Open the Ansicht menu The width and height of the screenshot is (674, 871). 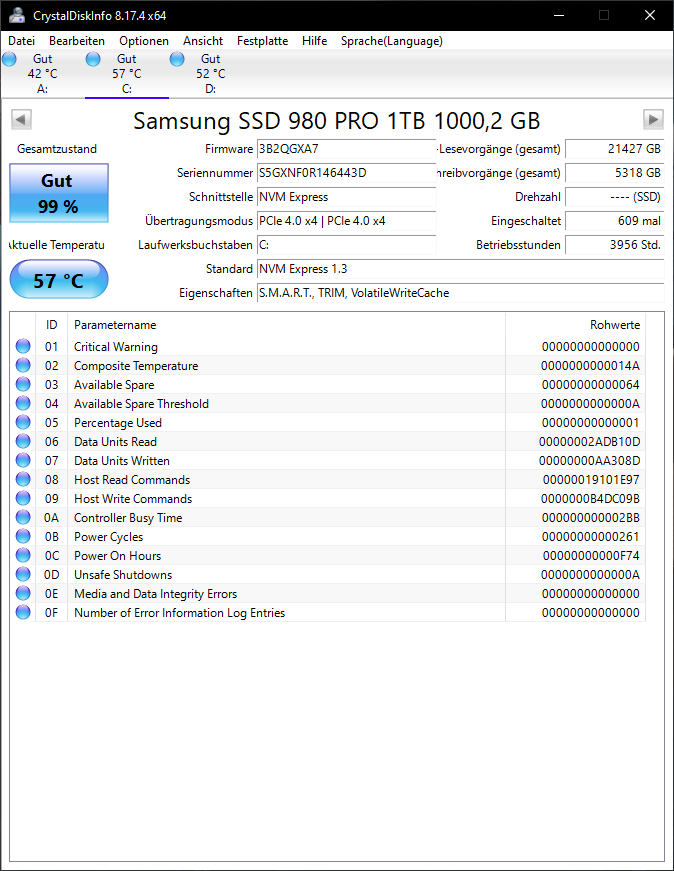point(203,41)
